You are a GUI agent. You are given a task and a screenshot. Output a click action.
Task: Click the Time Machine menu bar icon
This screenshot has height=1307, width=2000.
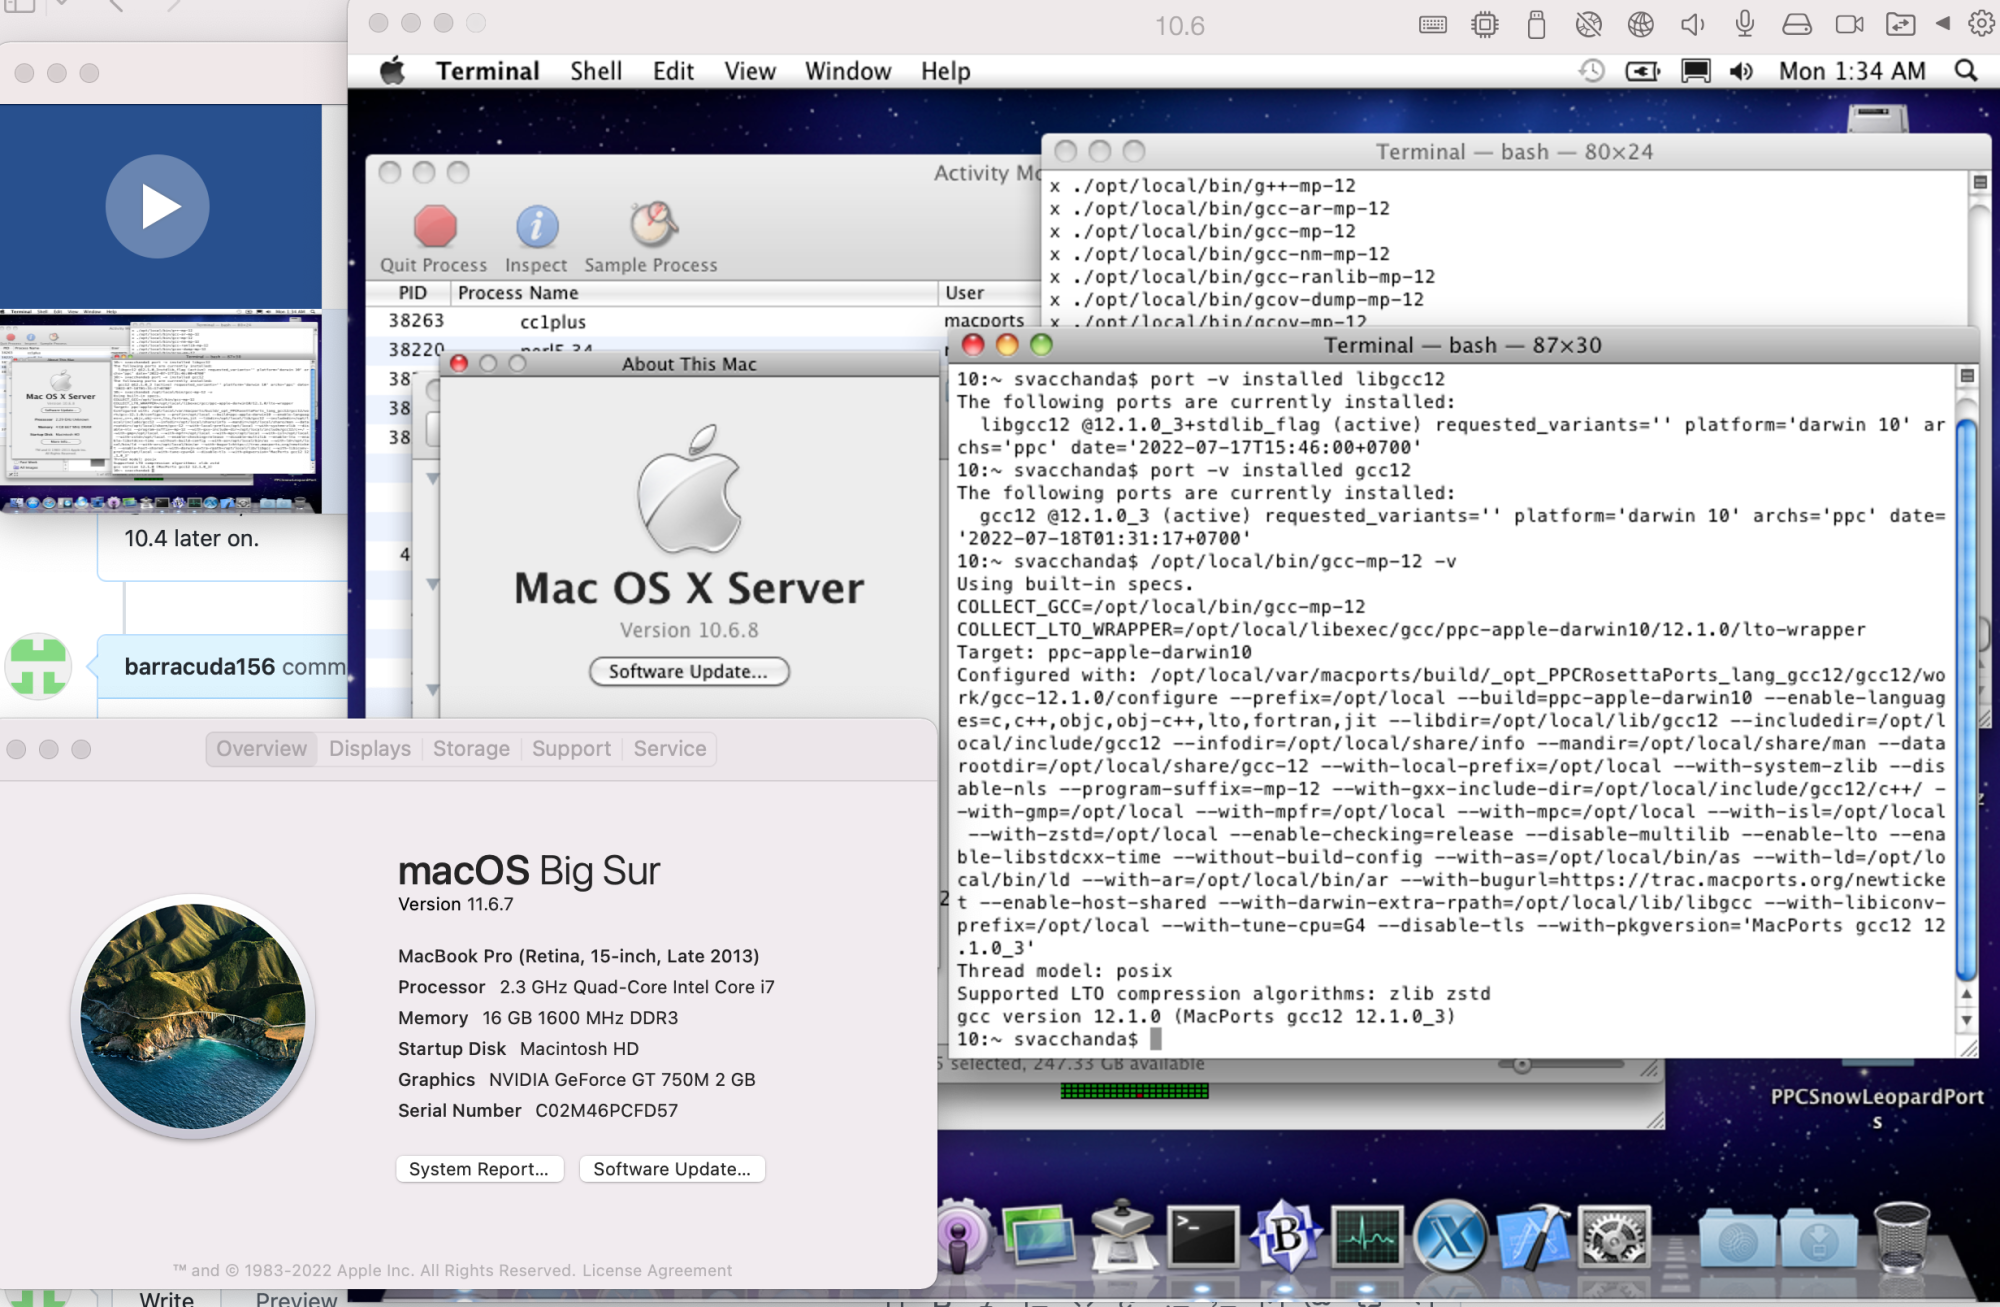1591,71
